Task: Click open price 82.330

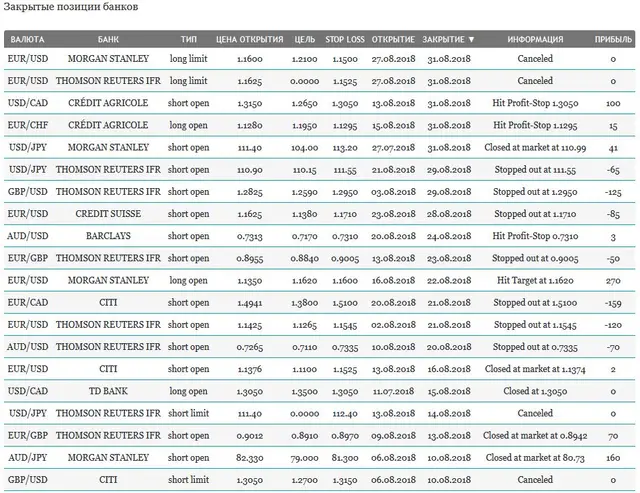Action: pyautogui.click(x=249, y=458)
